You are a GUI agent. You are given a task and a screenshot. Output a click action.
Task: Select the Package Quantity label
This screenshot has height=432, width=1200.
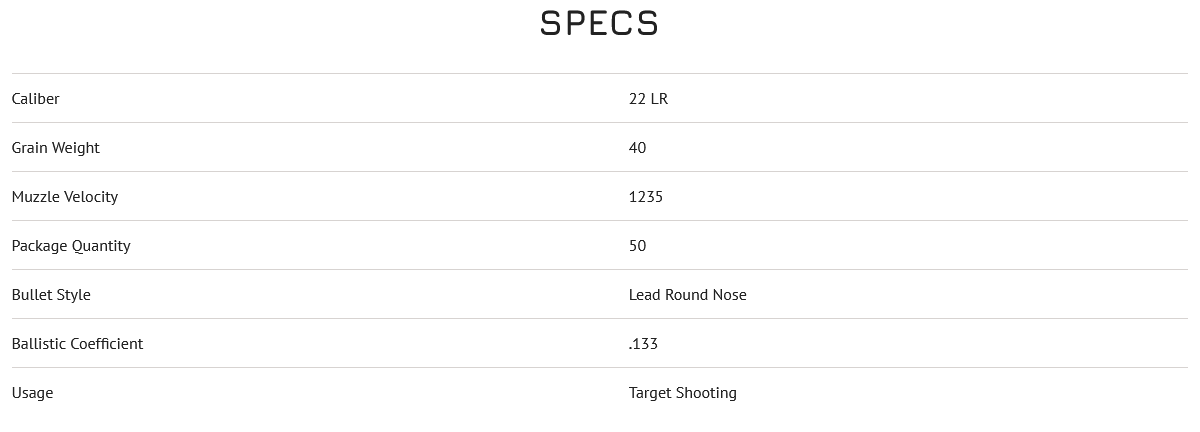click(71, 246)
